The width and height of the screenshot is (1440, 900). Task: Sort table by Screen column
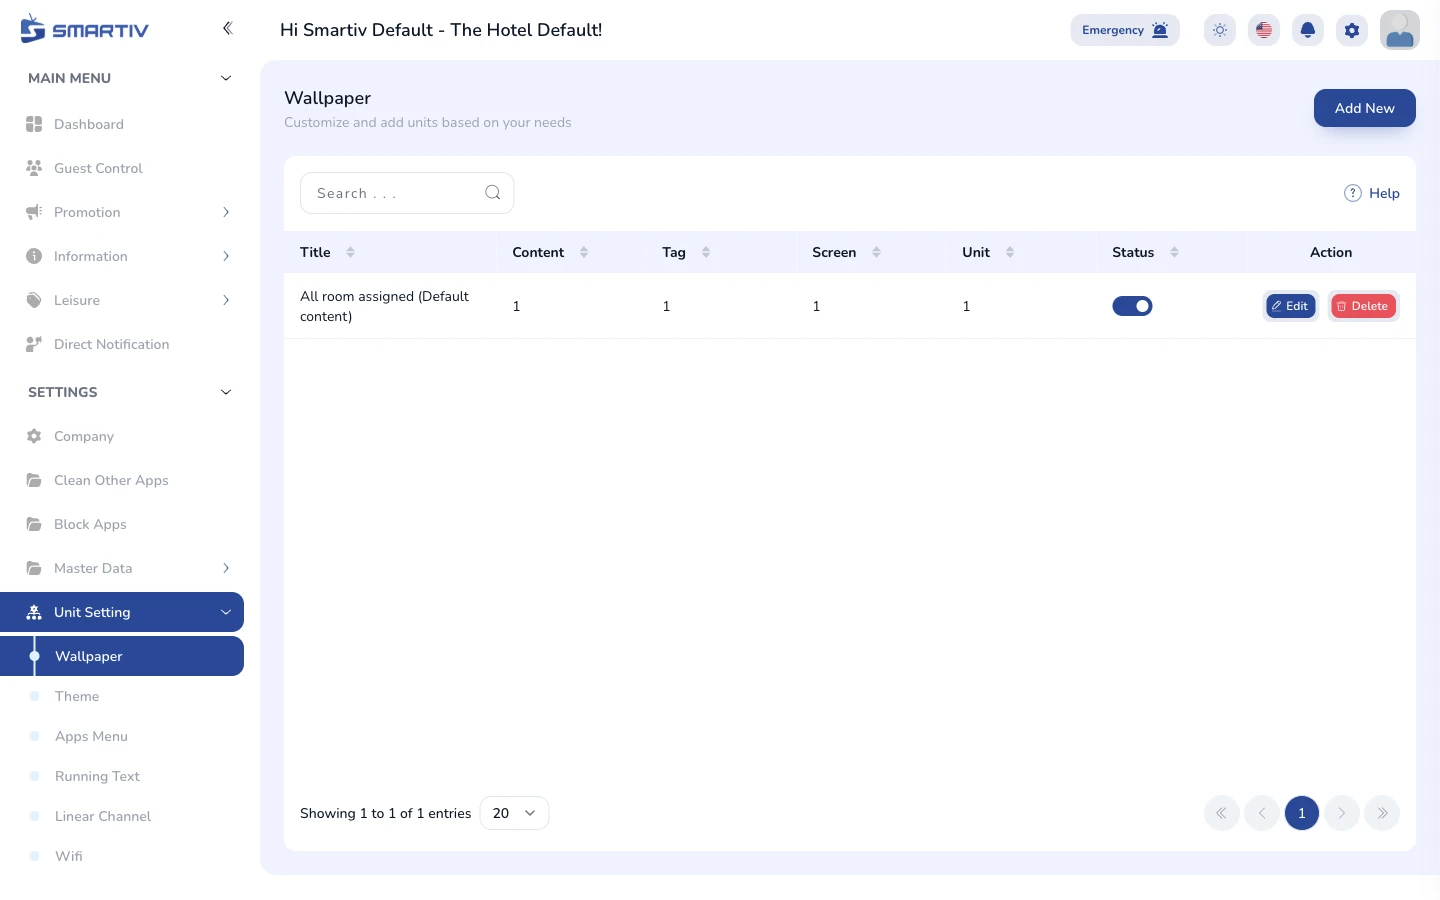coord(876,252)
